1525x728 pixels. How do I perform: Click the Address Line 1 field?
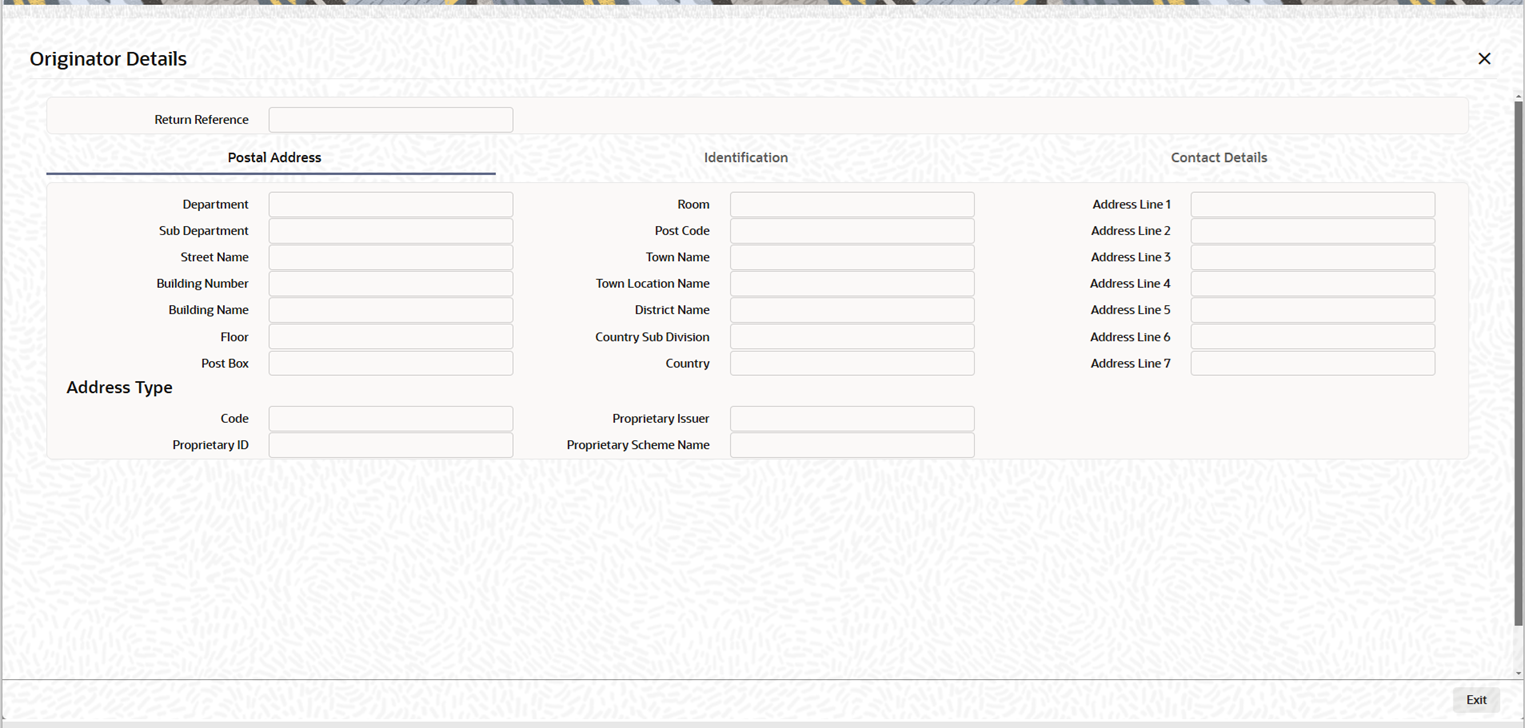click(1313, 205)
